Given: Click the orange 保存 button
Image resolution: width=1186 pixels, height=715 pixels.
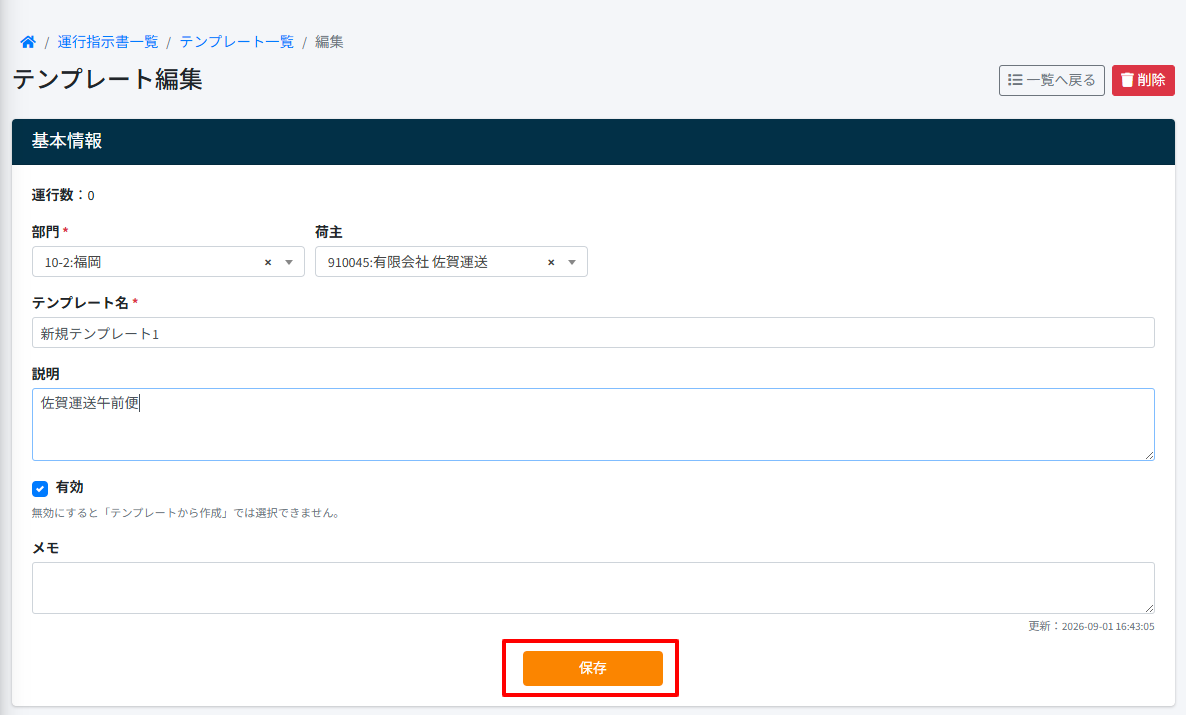Looking at the screenshot, I should coord(593,668).
